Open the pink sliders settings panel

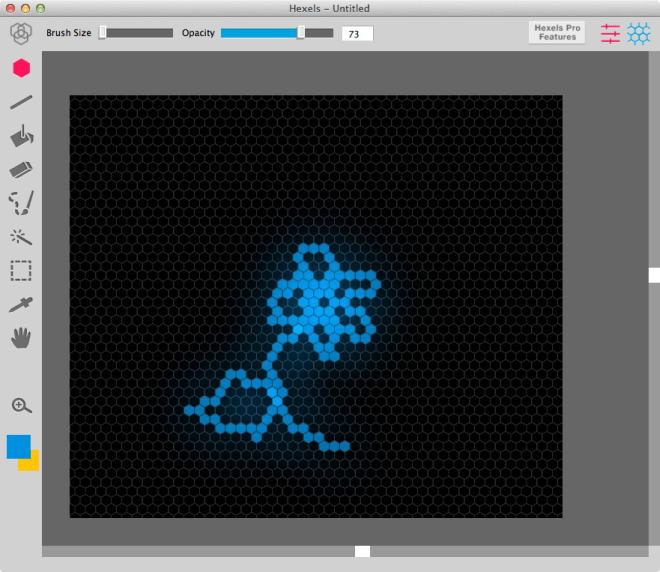[x=610, y=34]
